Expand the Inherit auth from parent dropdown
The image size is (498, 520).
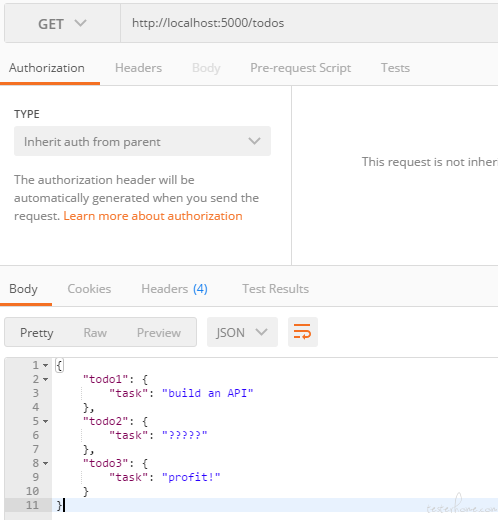tap(142, 141)
